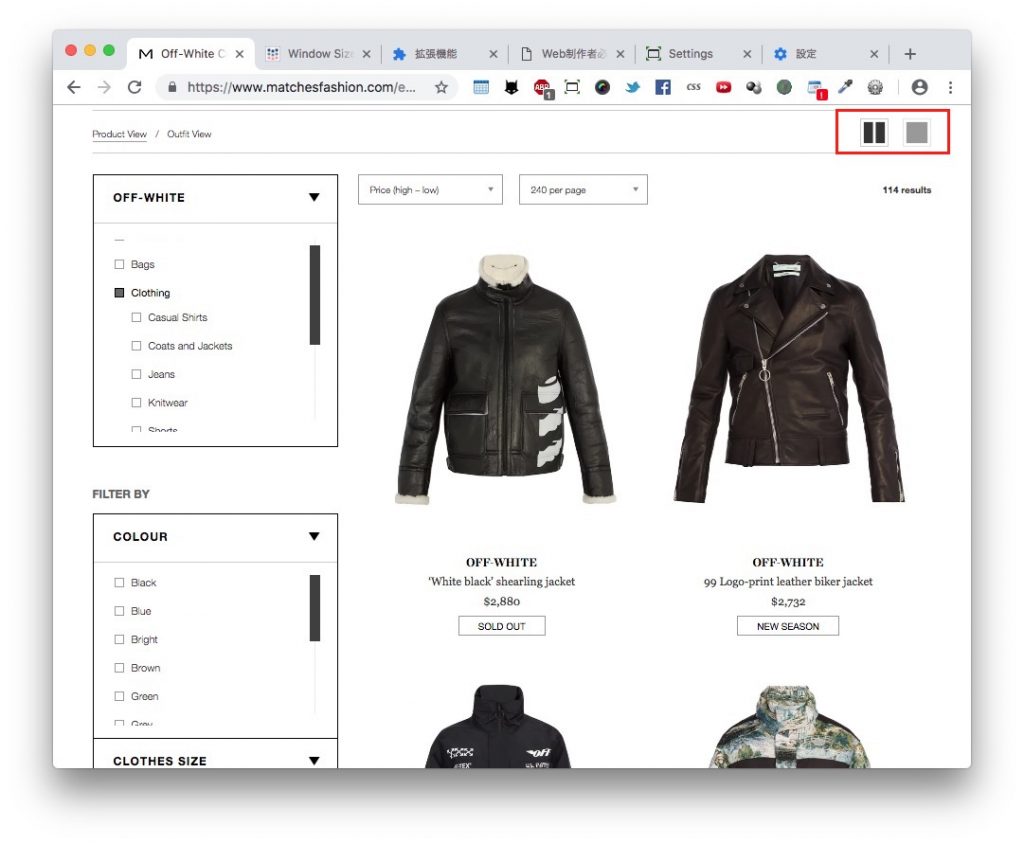Open the Product View link
Viewport: 1024px width, 844px height.
point(120,134)
